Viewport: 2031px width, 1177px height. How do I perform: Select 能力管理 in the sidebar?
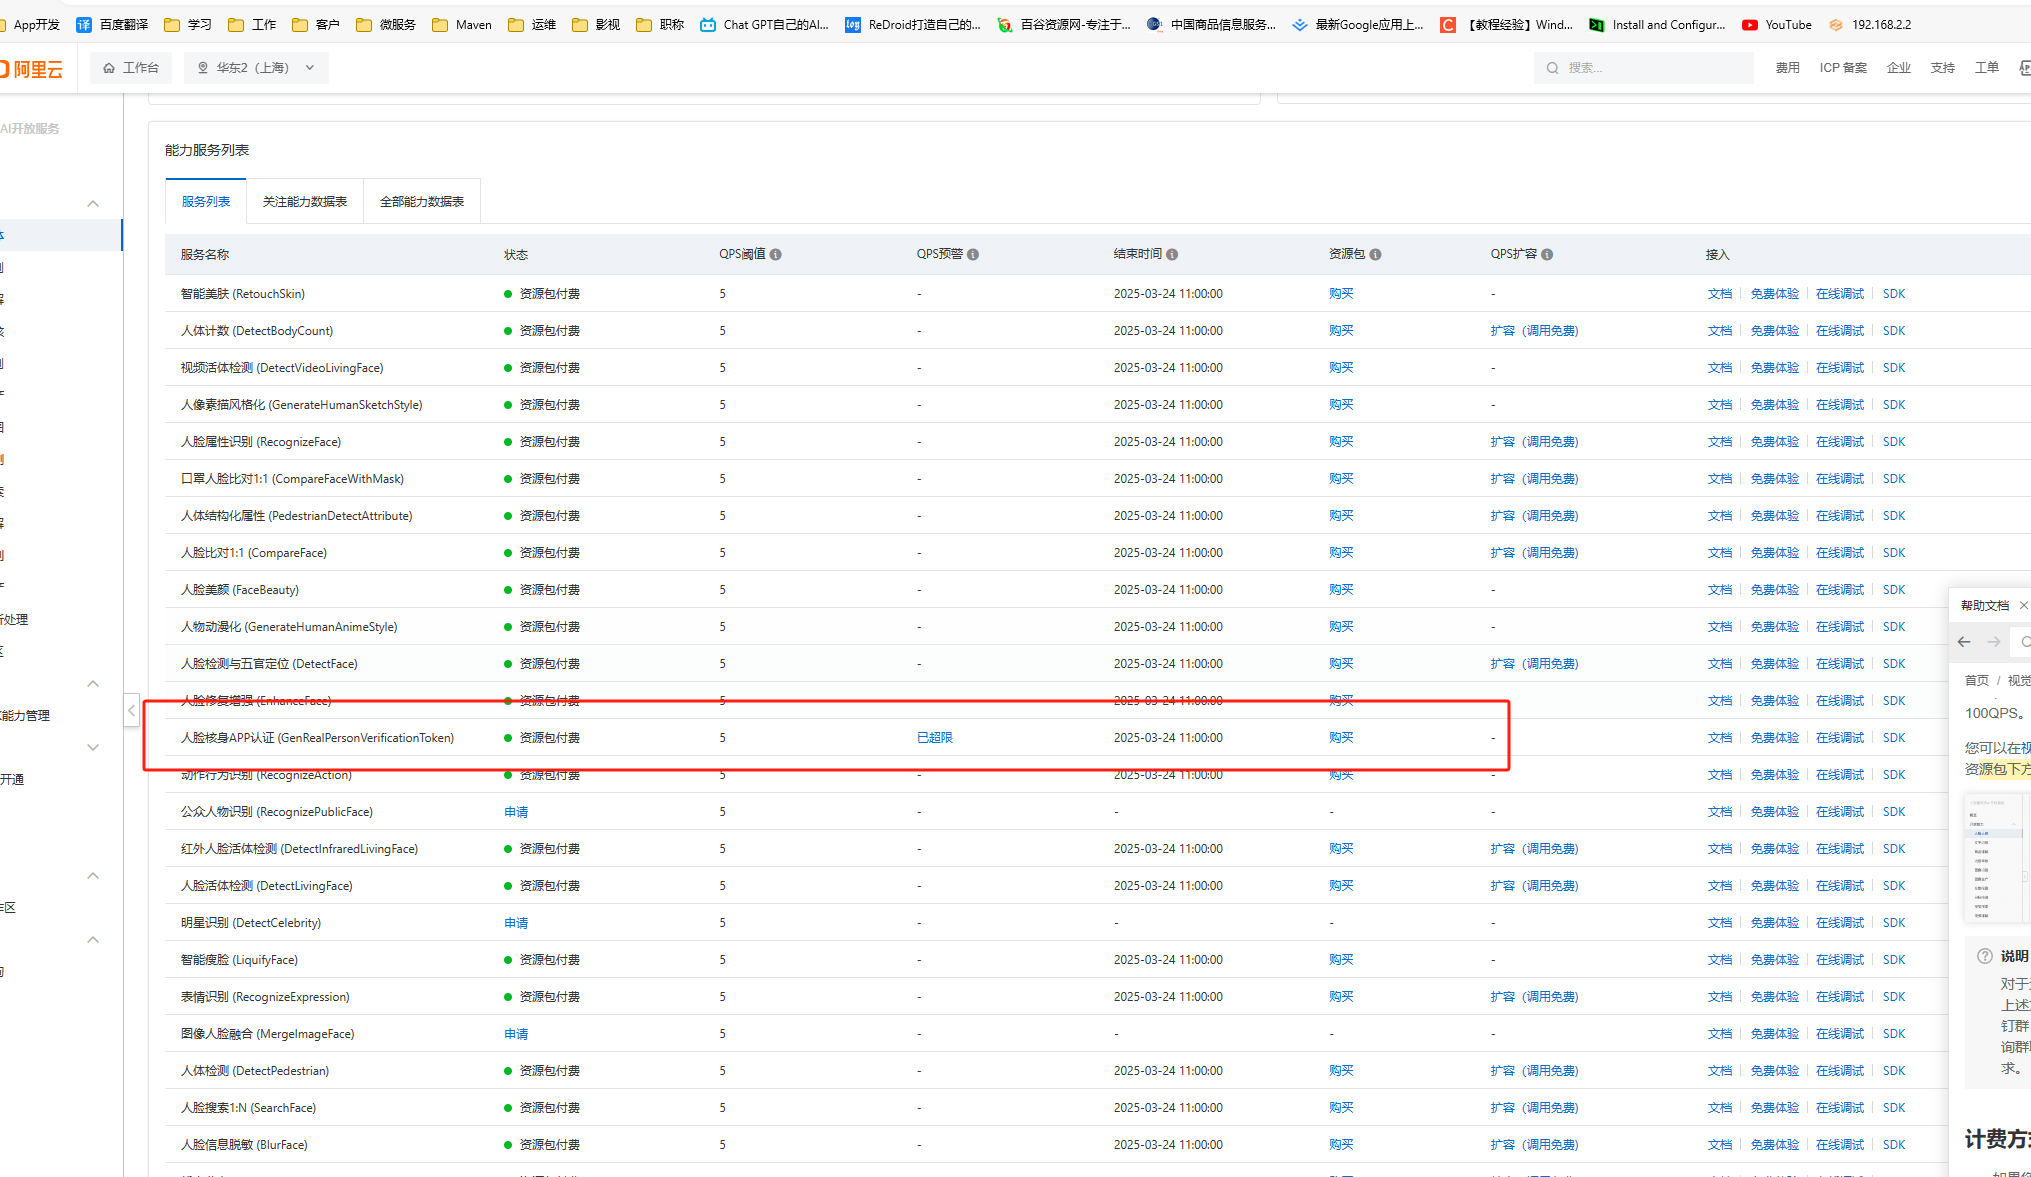click(x=25, y=716)
